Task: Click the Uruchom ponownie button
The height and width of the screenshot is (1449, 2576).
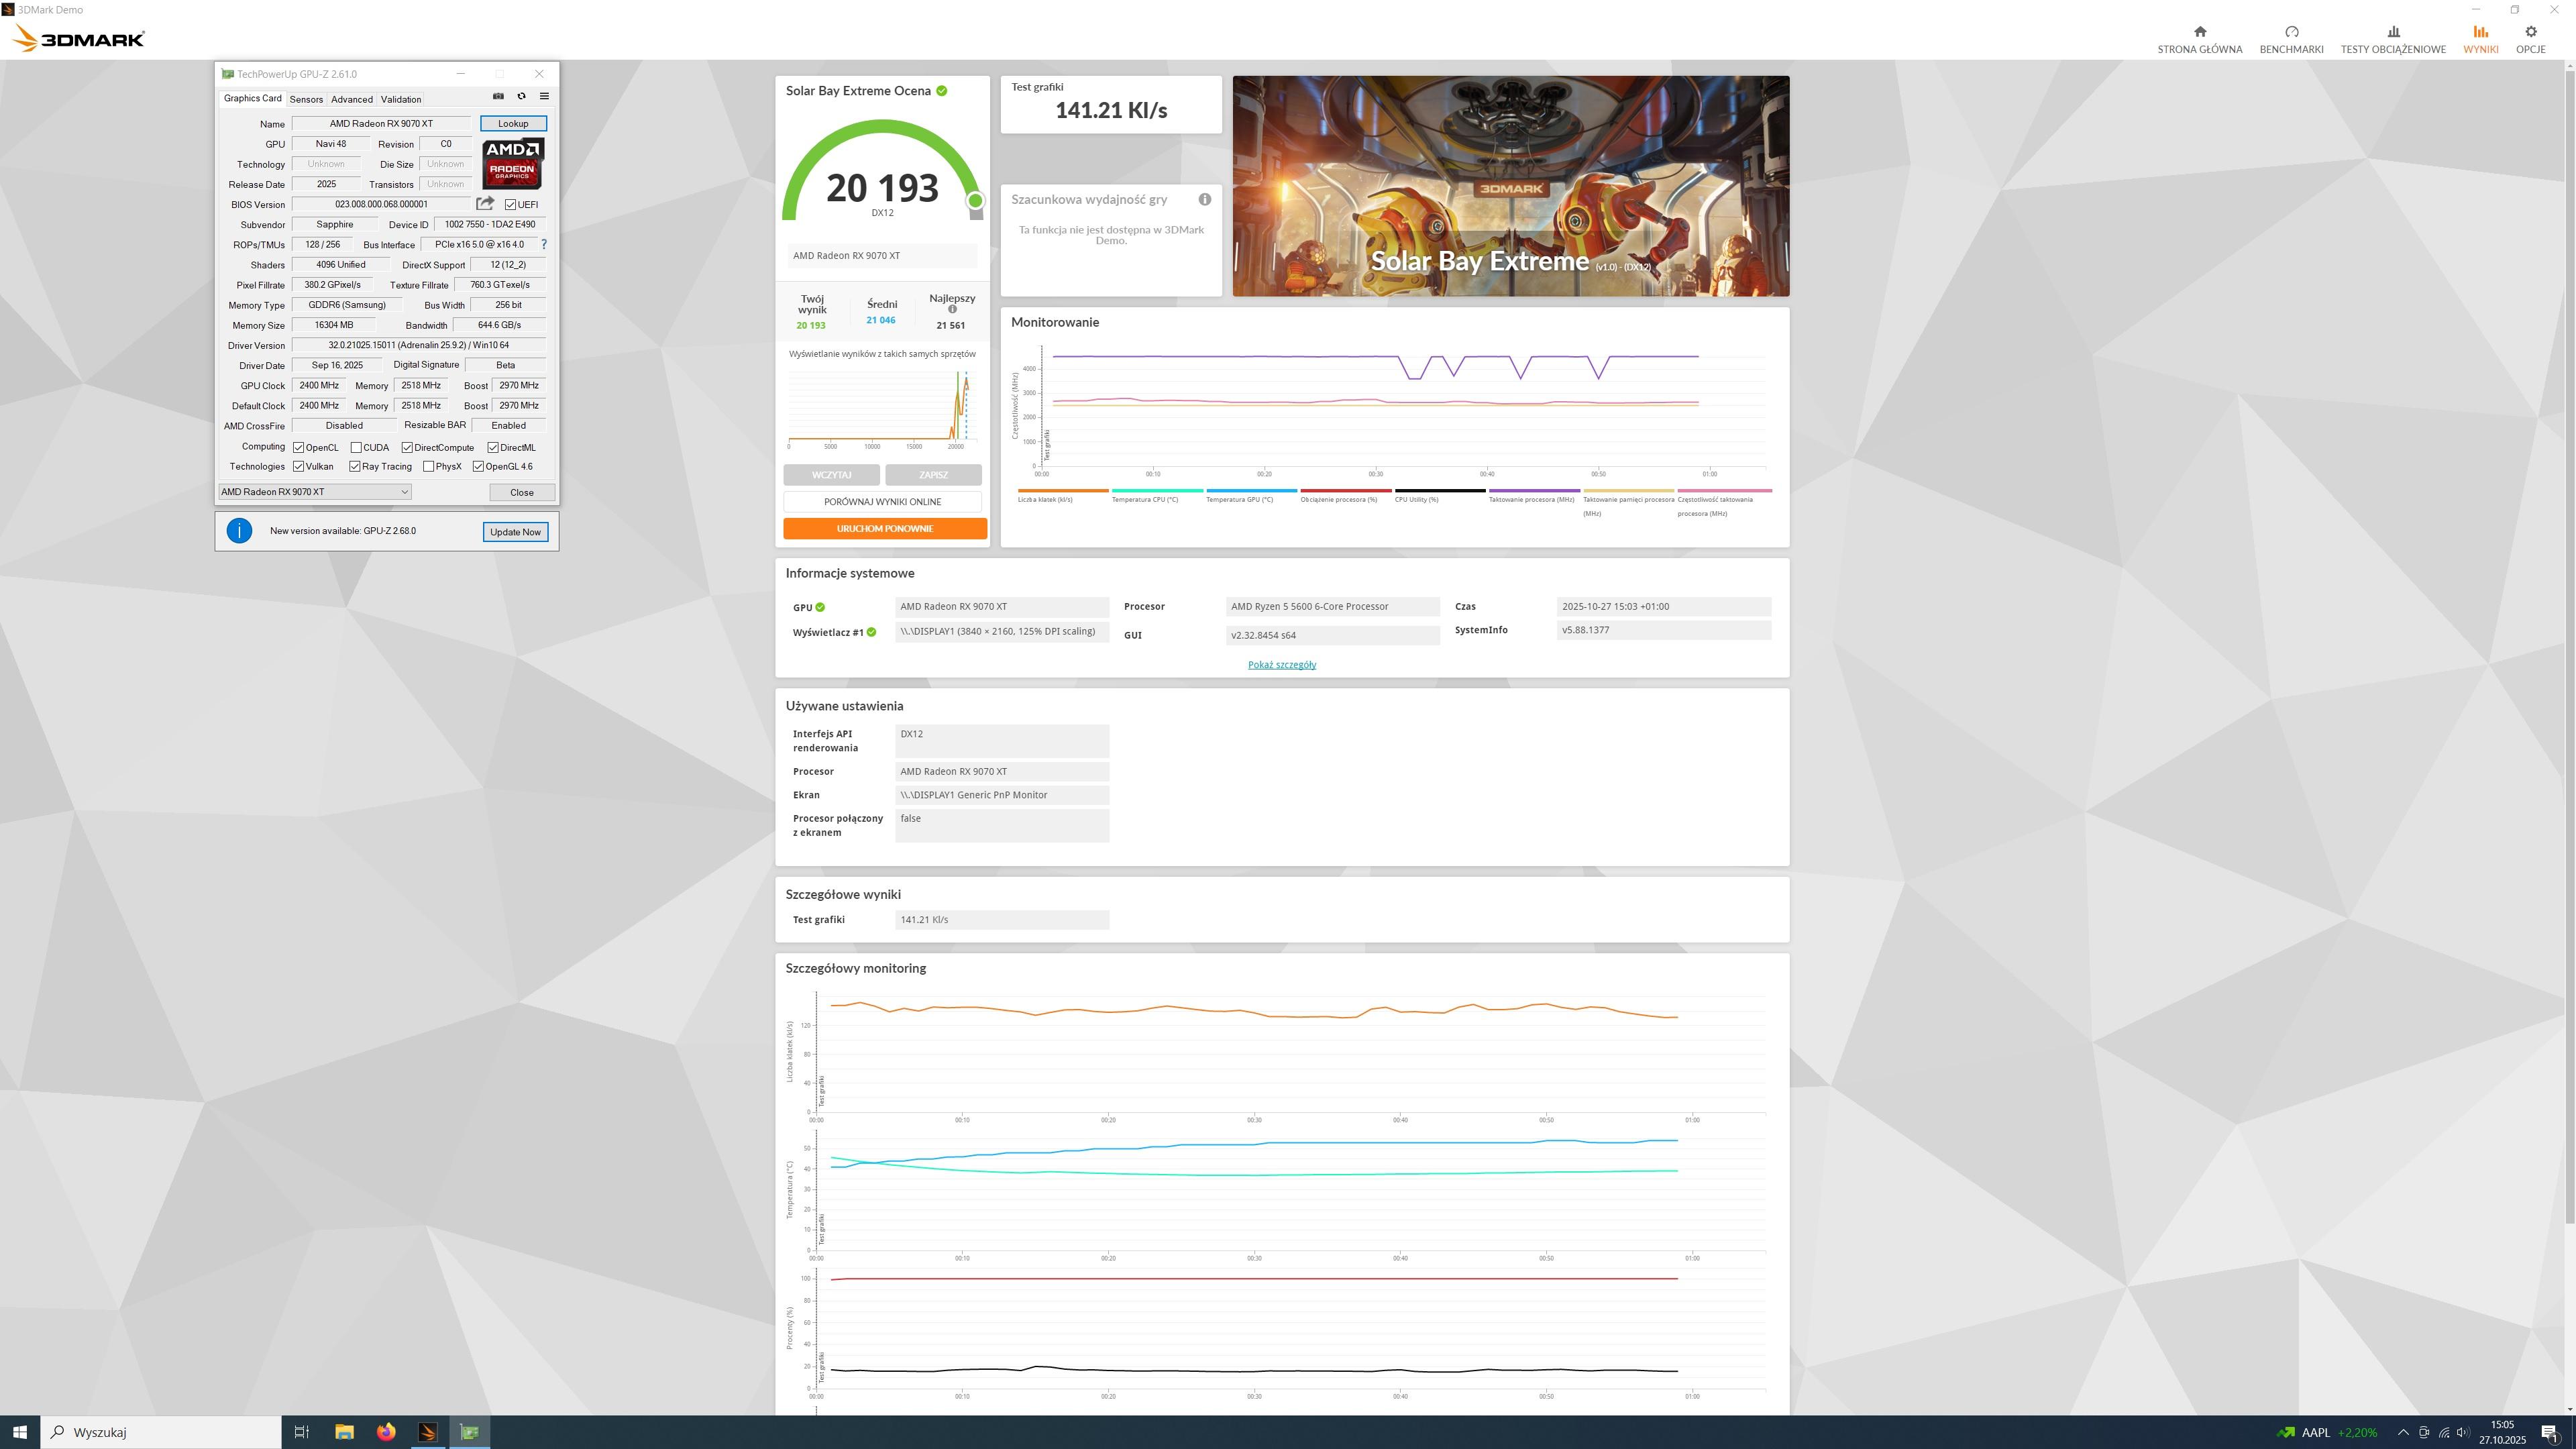Action: click(x=884, y=529)
